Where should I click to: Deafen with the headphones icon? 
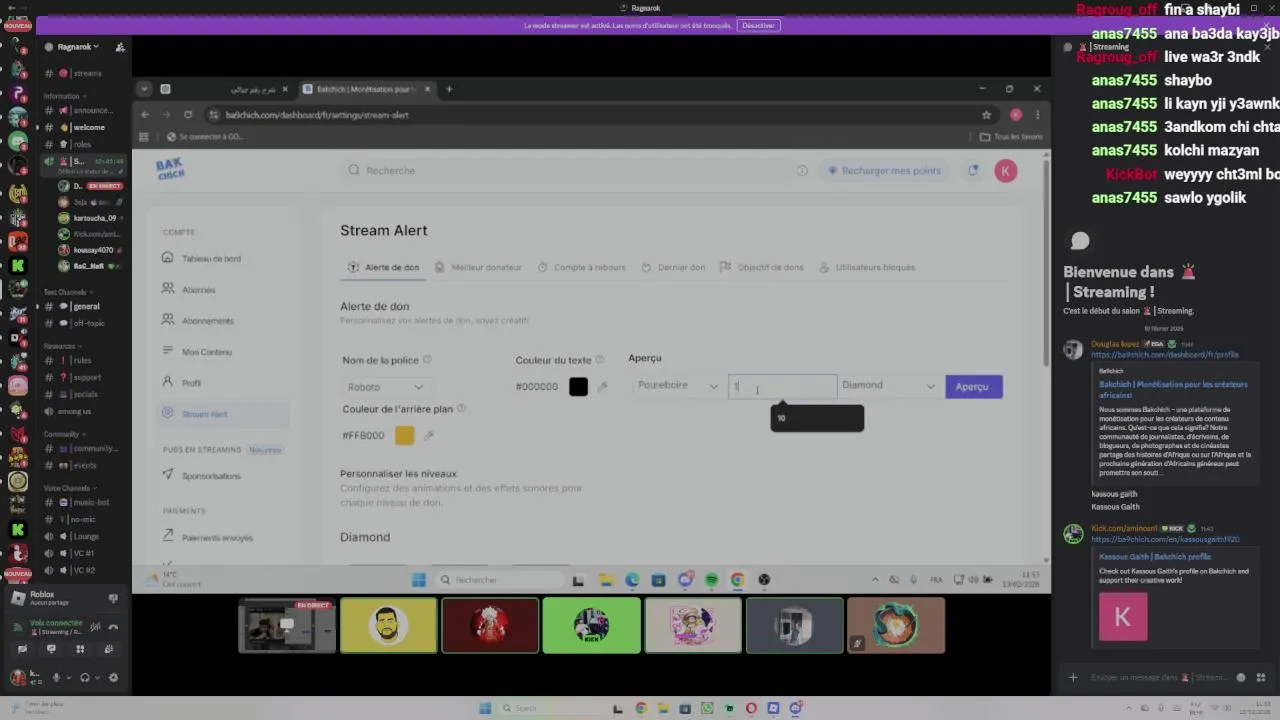click(84, 677)
